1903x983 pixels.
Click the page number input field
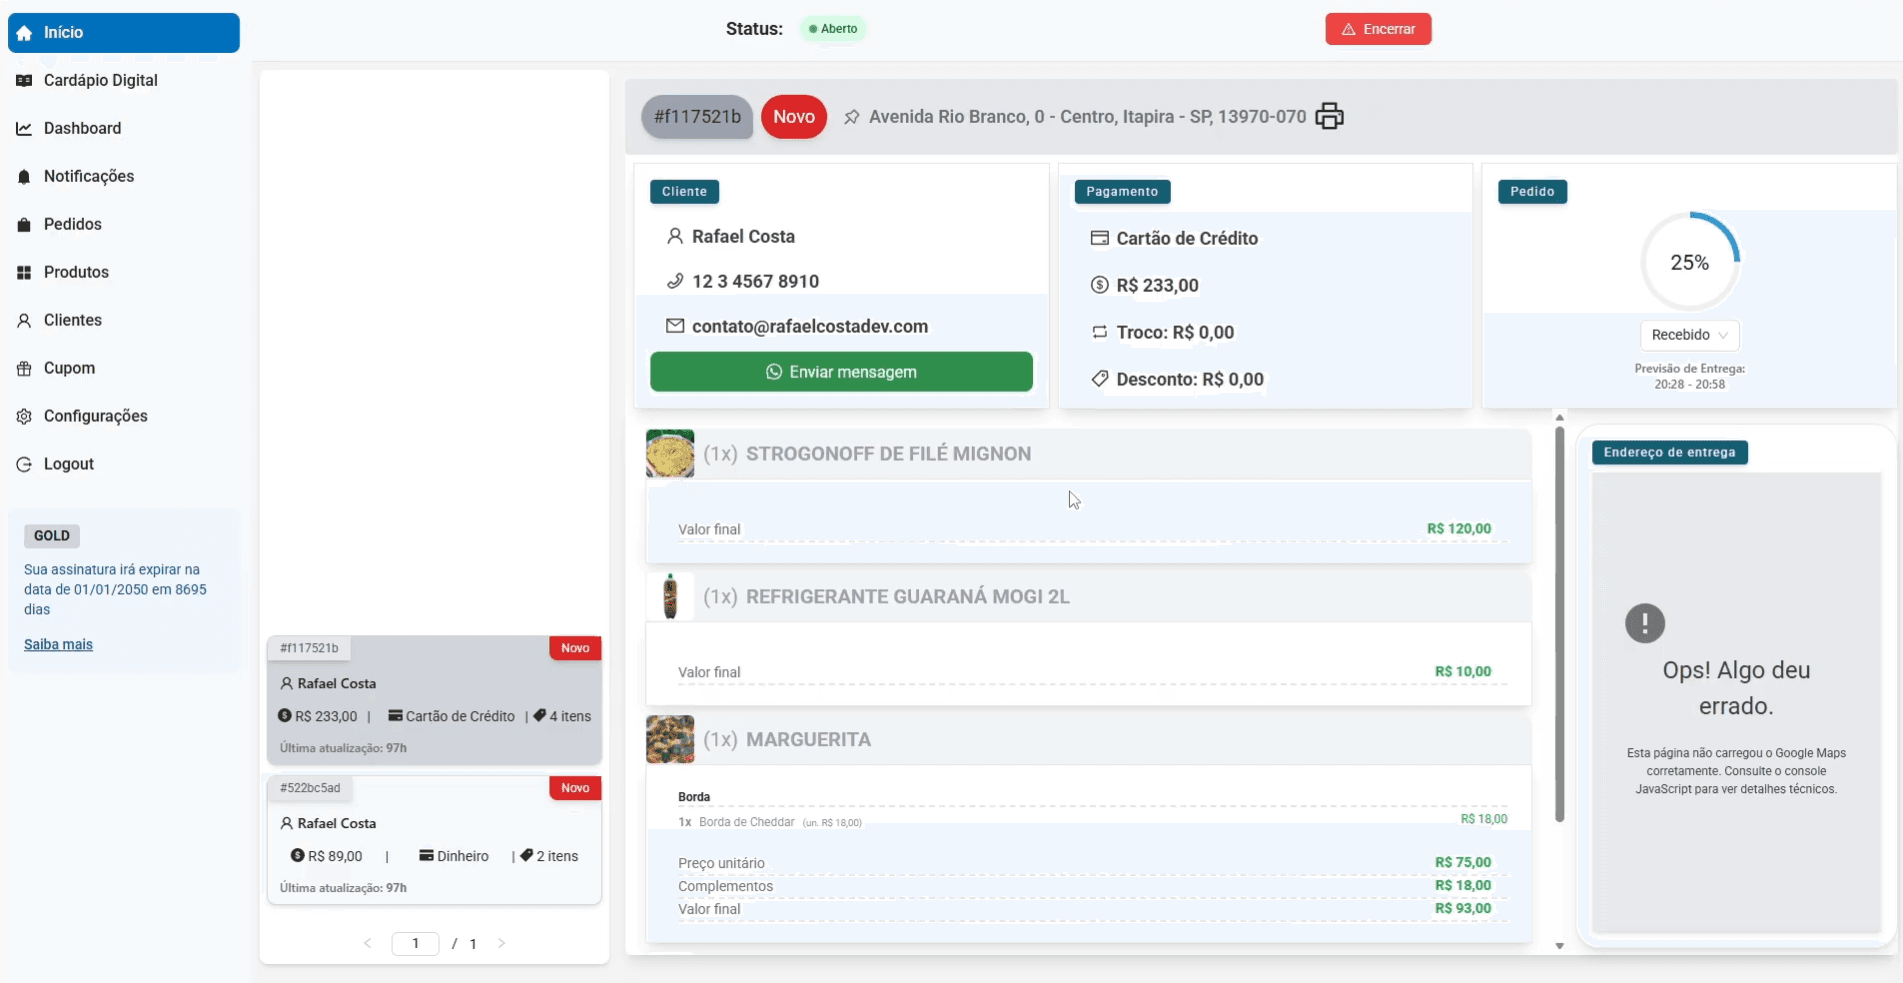415,943
